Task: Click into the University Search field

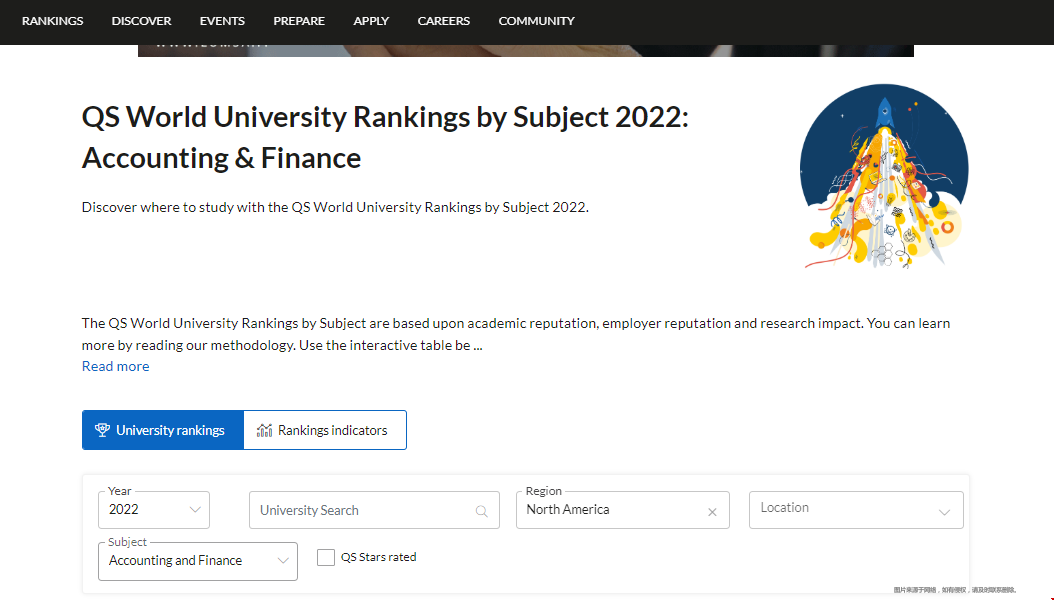Action: click(374, 510)
